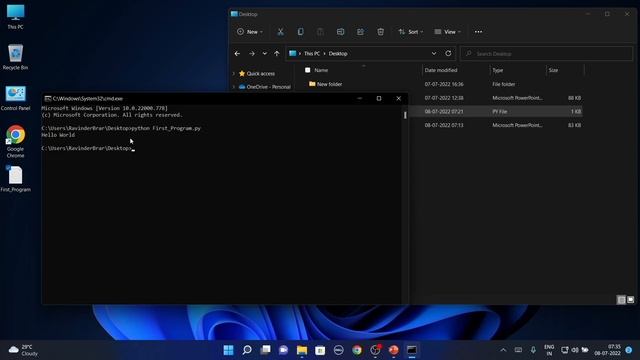Select the Control Panel desktop icon
Screen dimensions: 640x360
click(x=16, y=98)
